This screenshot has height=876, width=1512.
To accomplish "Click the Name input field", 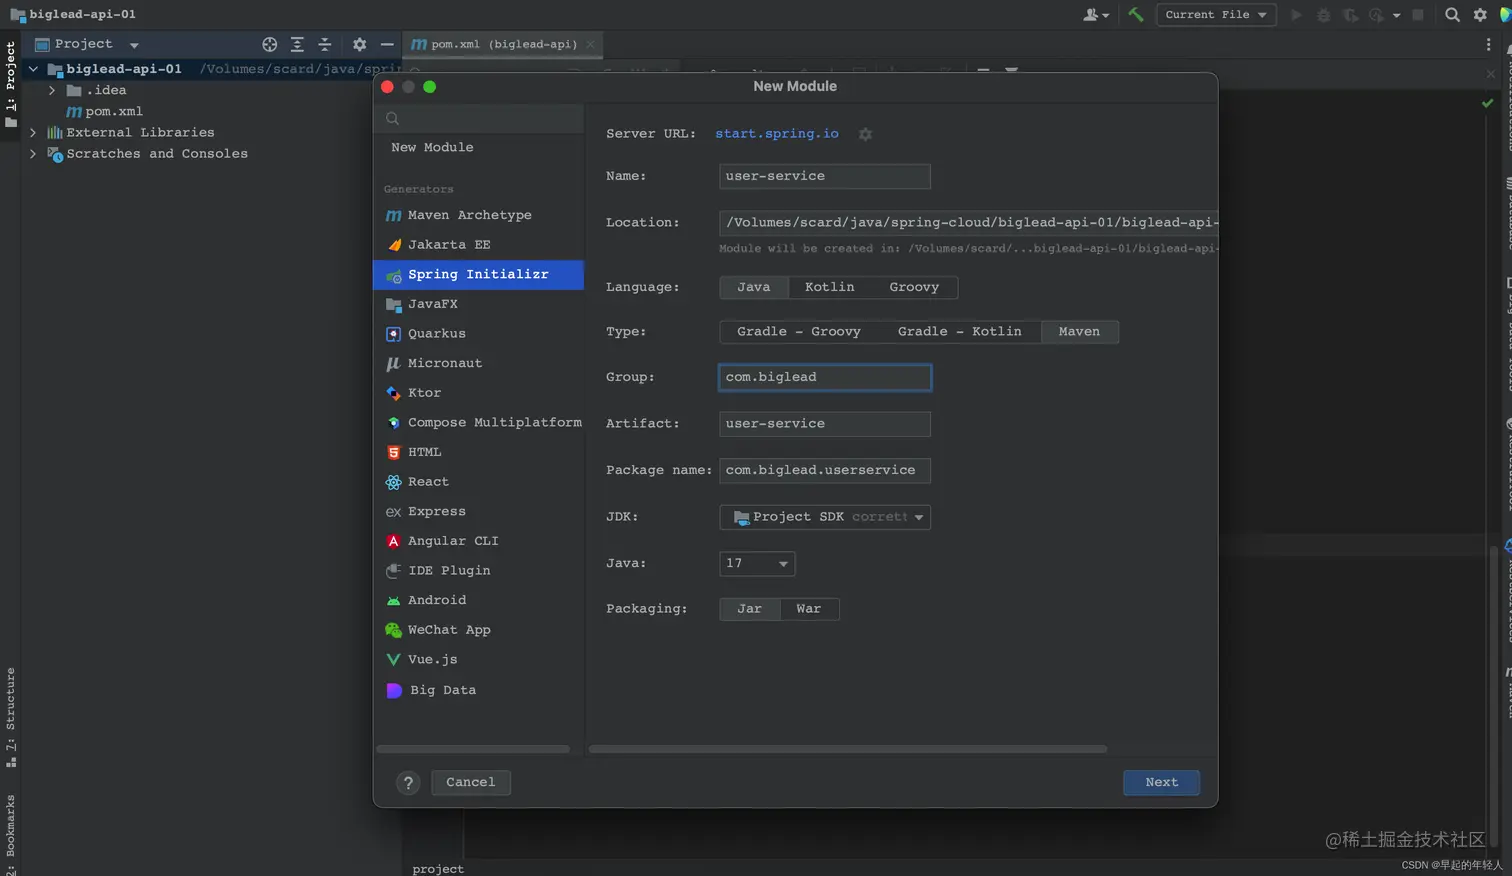I will (825, 177).
